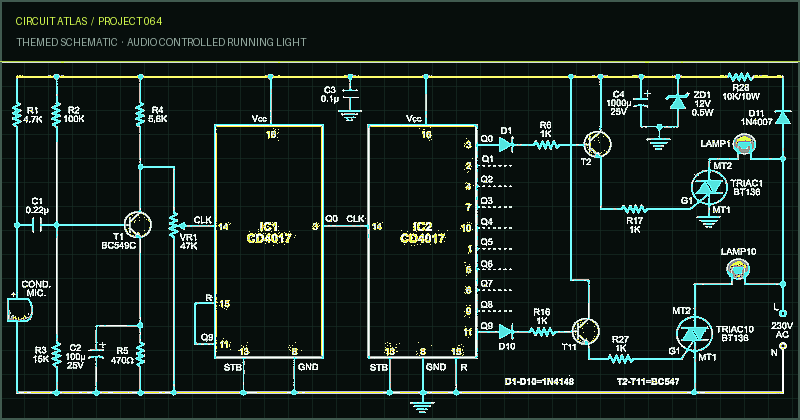
Task: Select the Q2 output label on IC2
Action: point(487,180)
